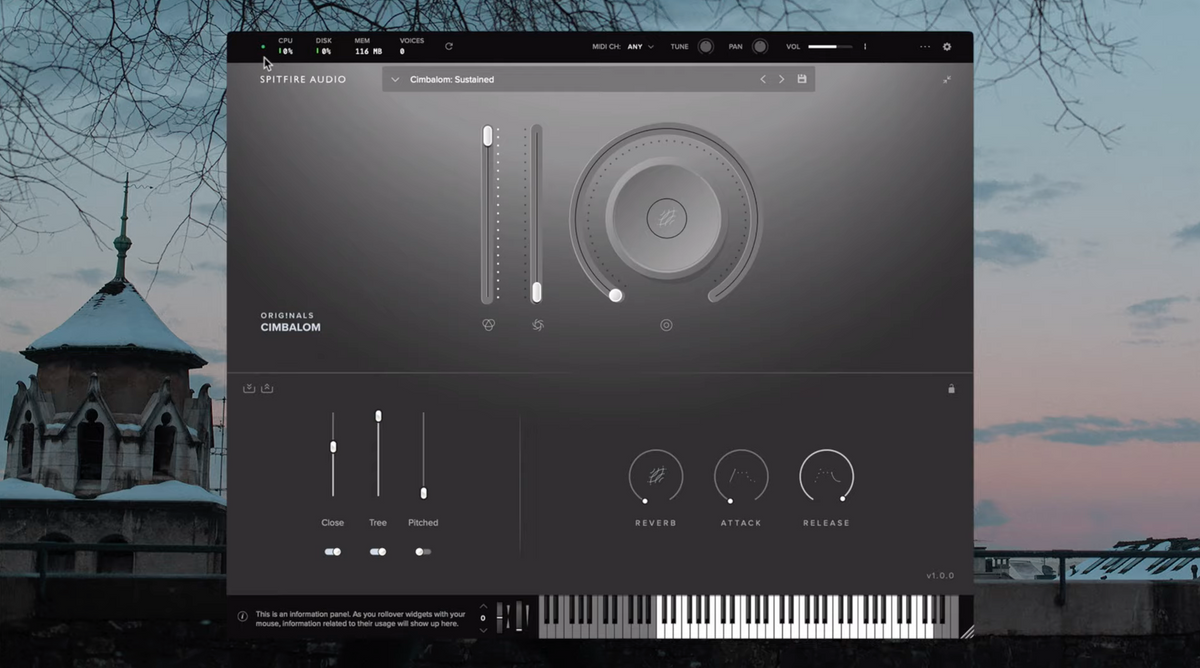Expand the Cimbalom: Sustained preset list
Screen dimensions: 1200x668
(395, 79)
